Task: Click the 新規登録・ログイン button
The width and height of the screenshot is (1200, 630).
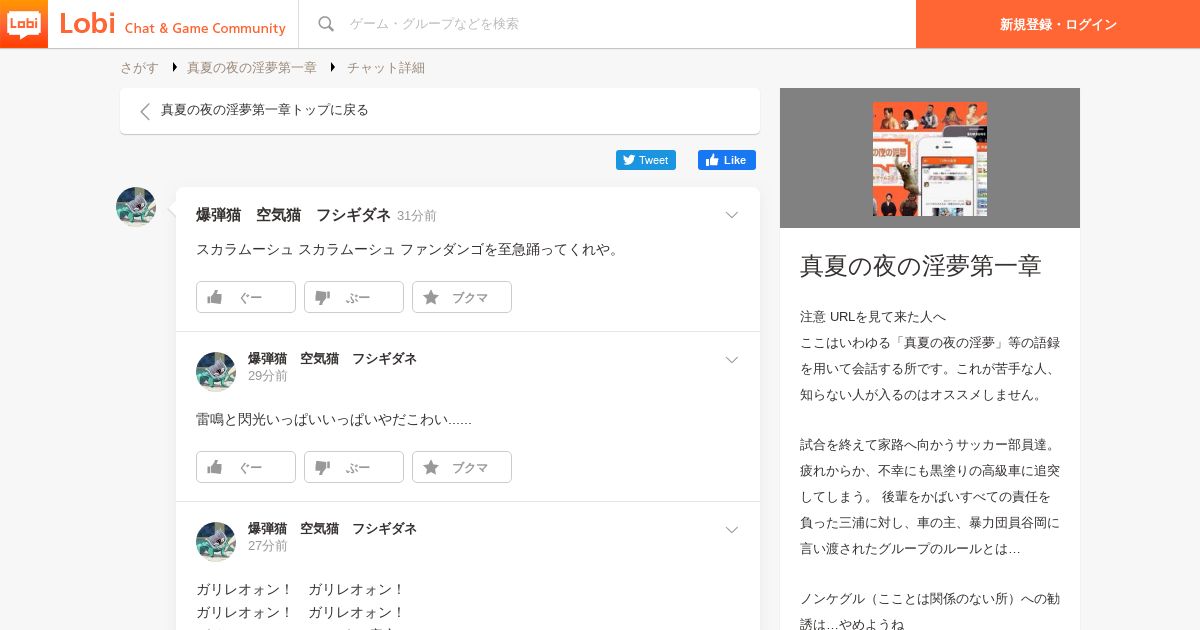Action: click(1058, 24)
